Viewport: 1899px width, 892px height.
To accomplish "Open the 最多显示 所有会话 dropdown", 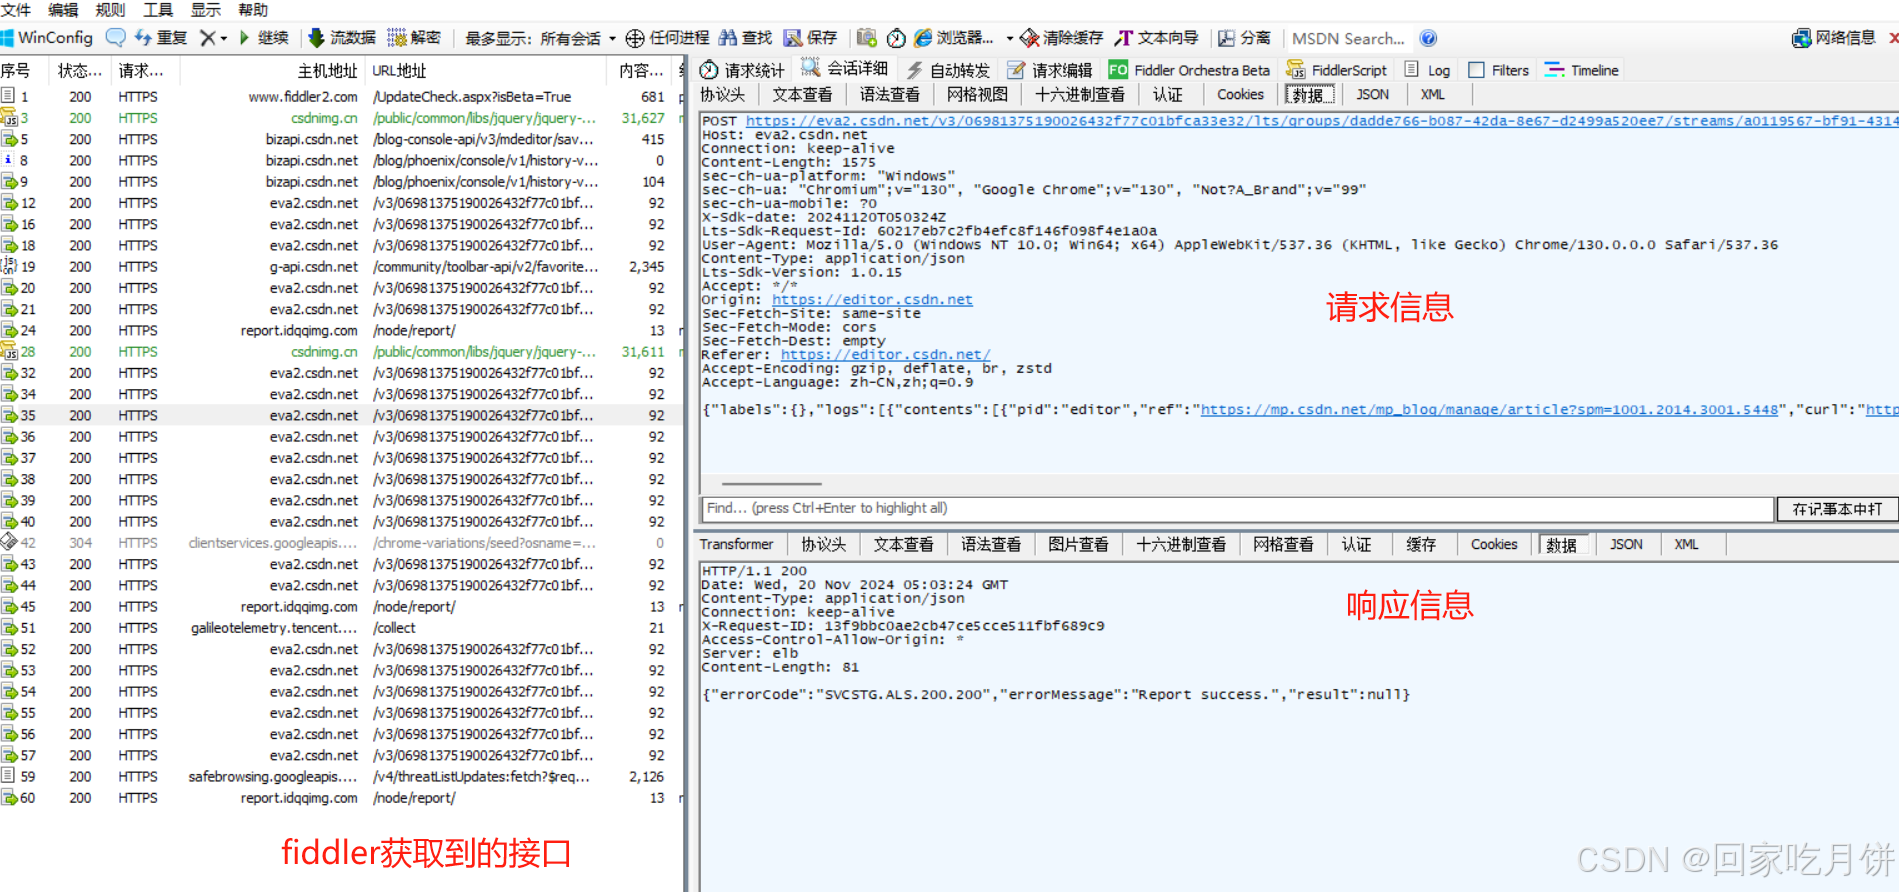I will [x=540, y=38].
